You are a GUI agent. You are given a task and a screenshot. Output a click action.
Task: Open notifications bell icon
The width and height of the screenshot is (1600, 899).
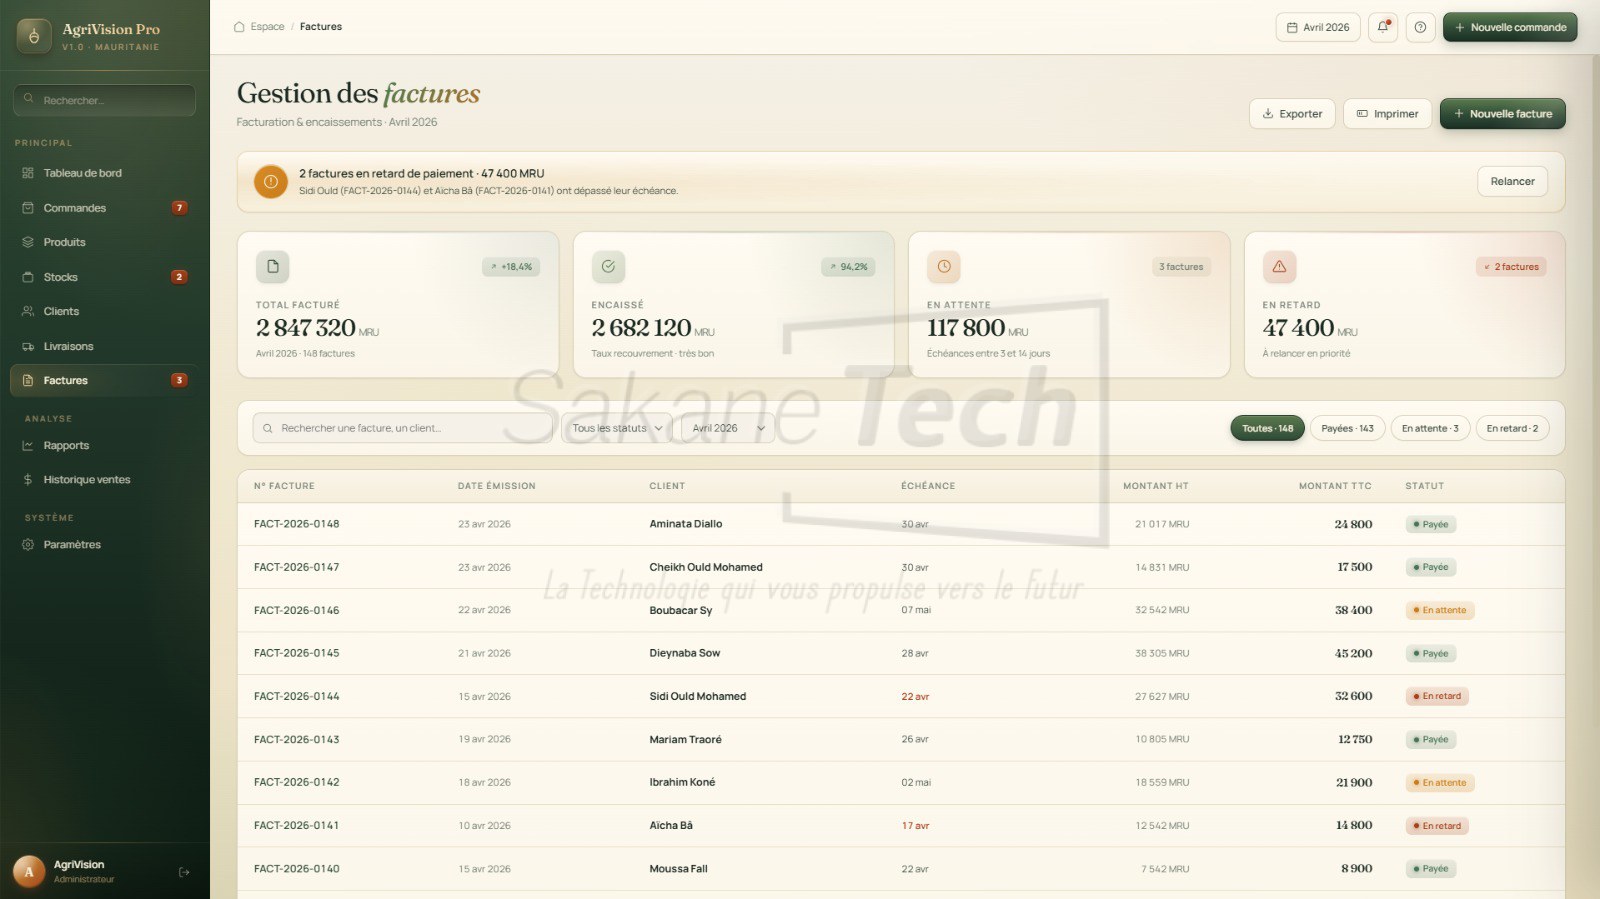(1383, 27)
